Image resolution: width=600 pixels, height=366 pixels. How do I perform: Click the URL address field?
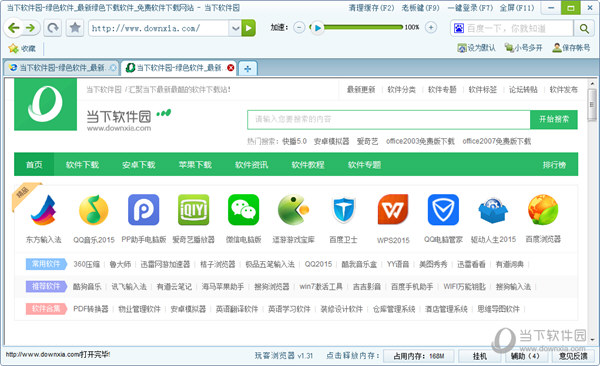[159, 28]
